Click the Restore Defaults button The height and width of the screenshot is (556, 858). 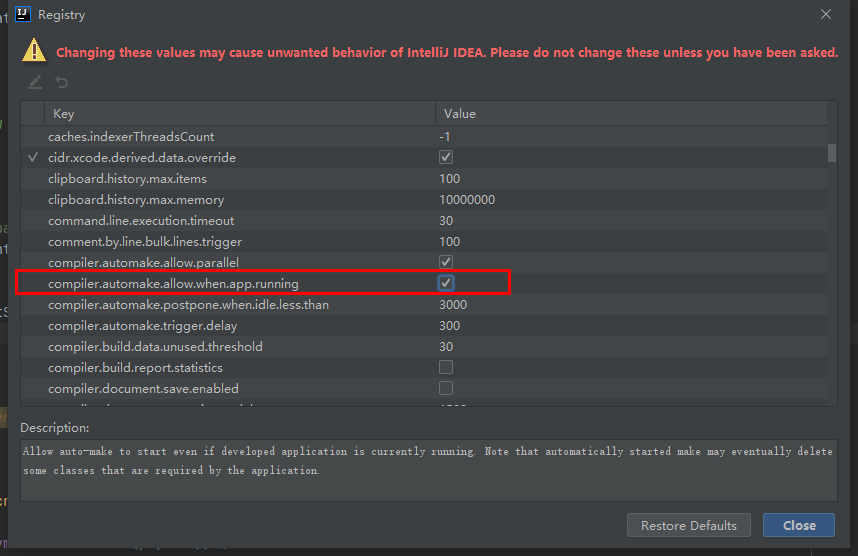(689, 525)
